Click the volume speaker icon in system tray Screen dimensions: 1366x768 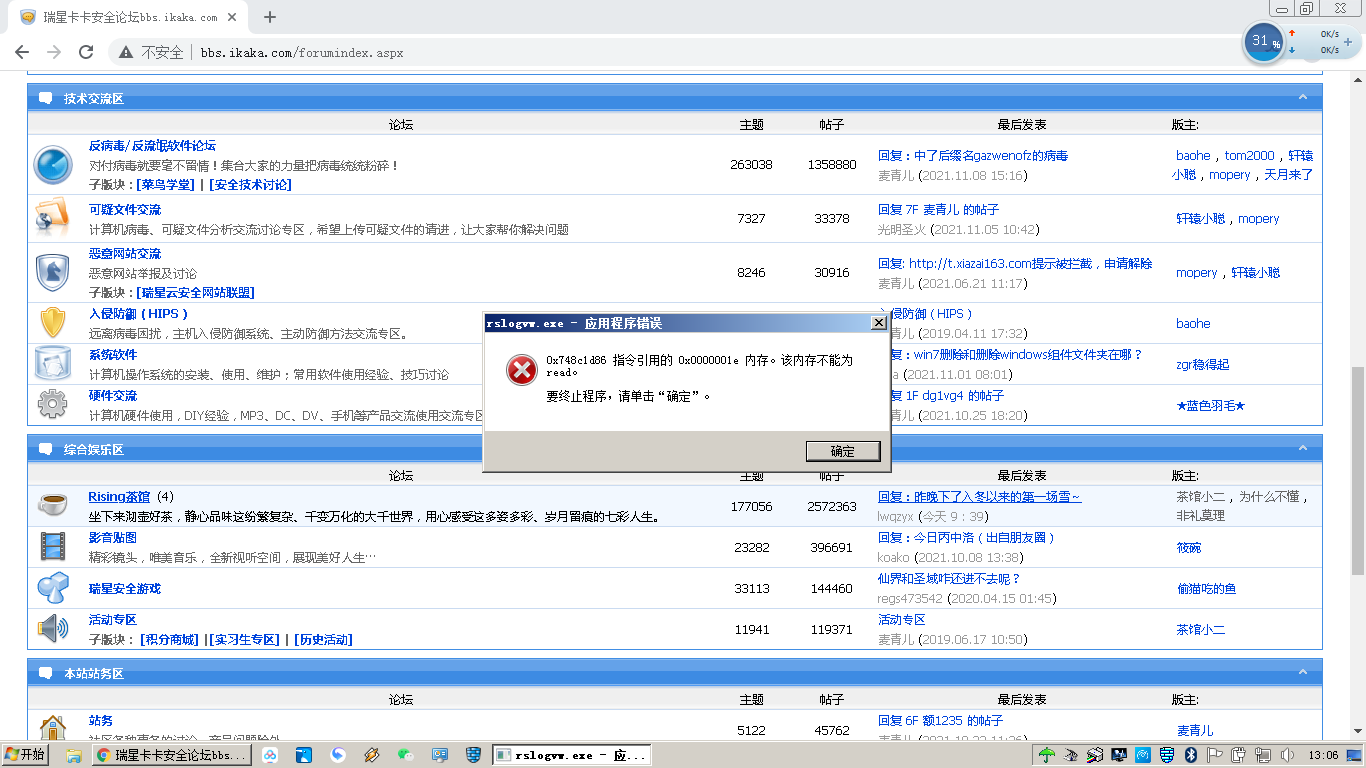[x=1287, y=755]
